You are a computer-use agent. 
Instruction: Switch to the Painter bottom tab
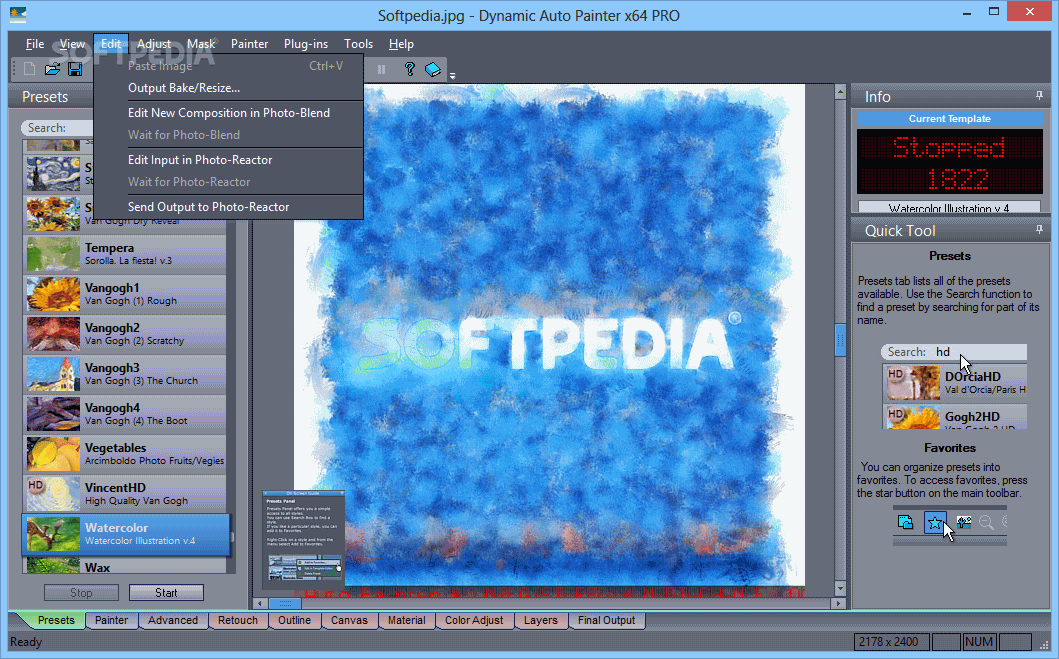(x=111, y=620)
